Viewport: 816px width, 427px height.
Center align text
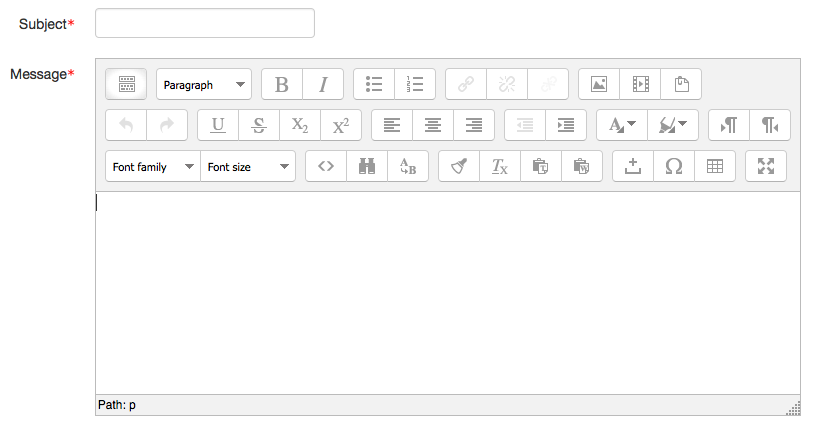point(433,125)
